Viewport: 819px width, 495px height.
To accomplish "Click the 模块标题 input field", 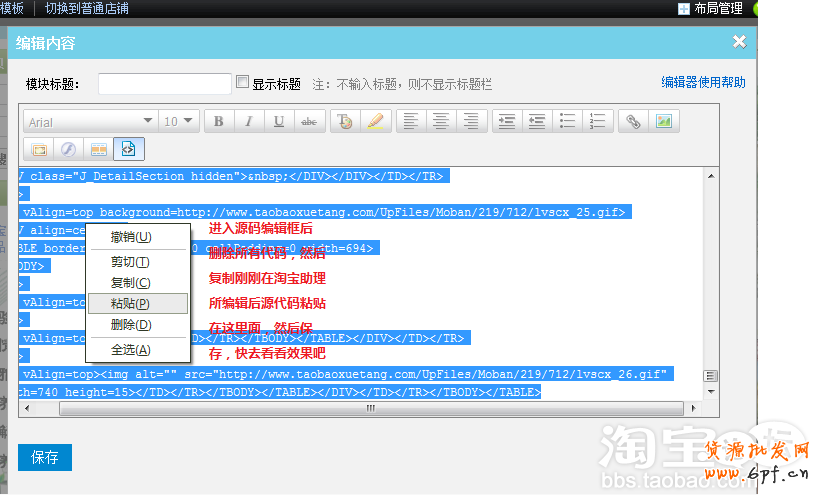I will (165, 84).
